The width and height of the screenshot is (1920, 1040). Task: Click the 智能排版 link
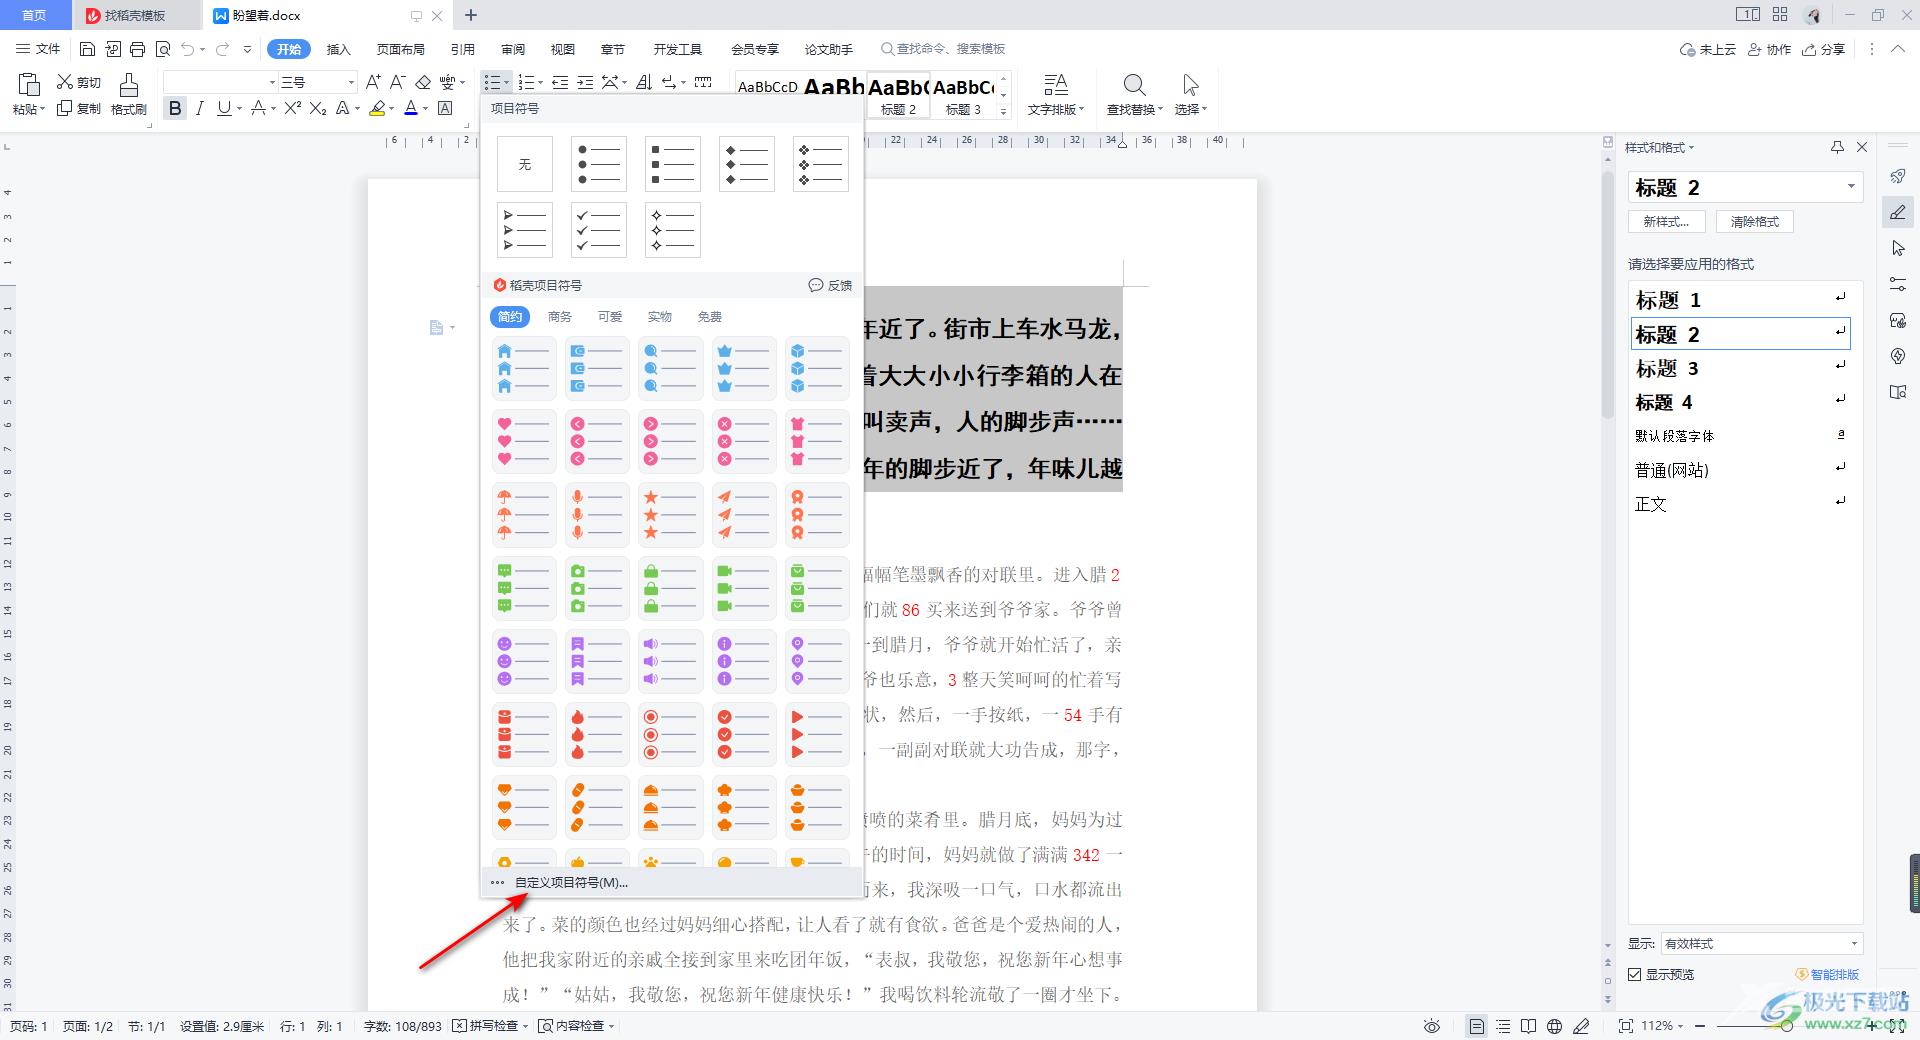(1827, 975)
